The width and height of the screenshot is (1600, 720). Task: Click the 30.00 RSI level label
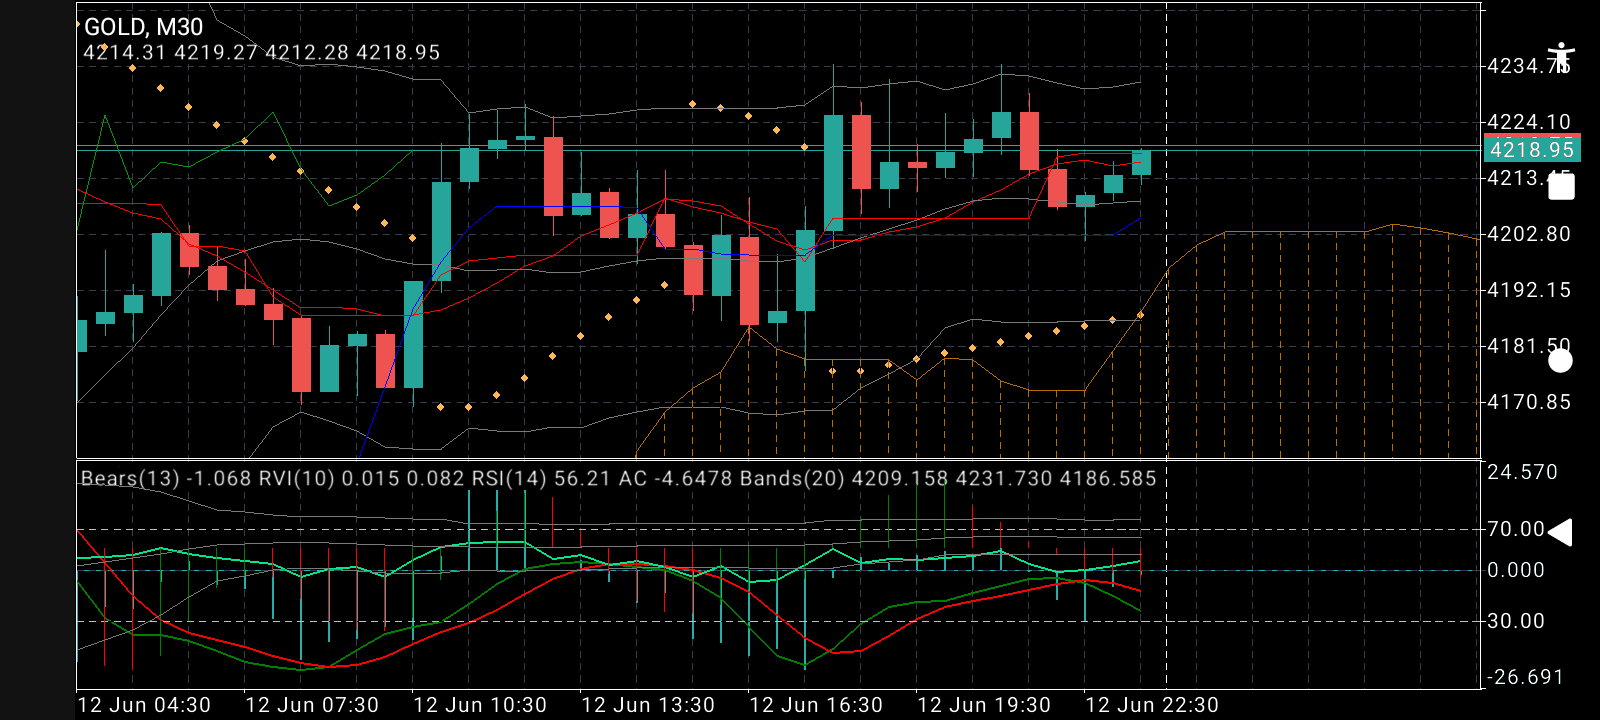coord(1516,621)
